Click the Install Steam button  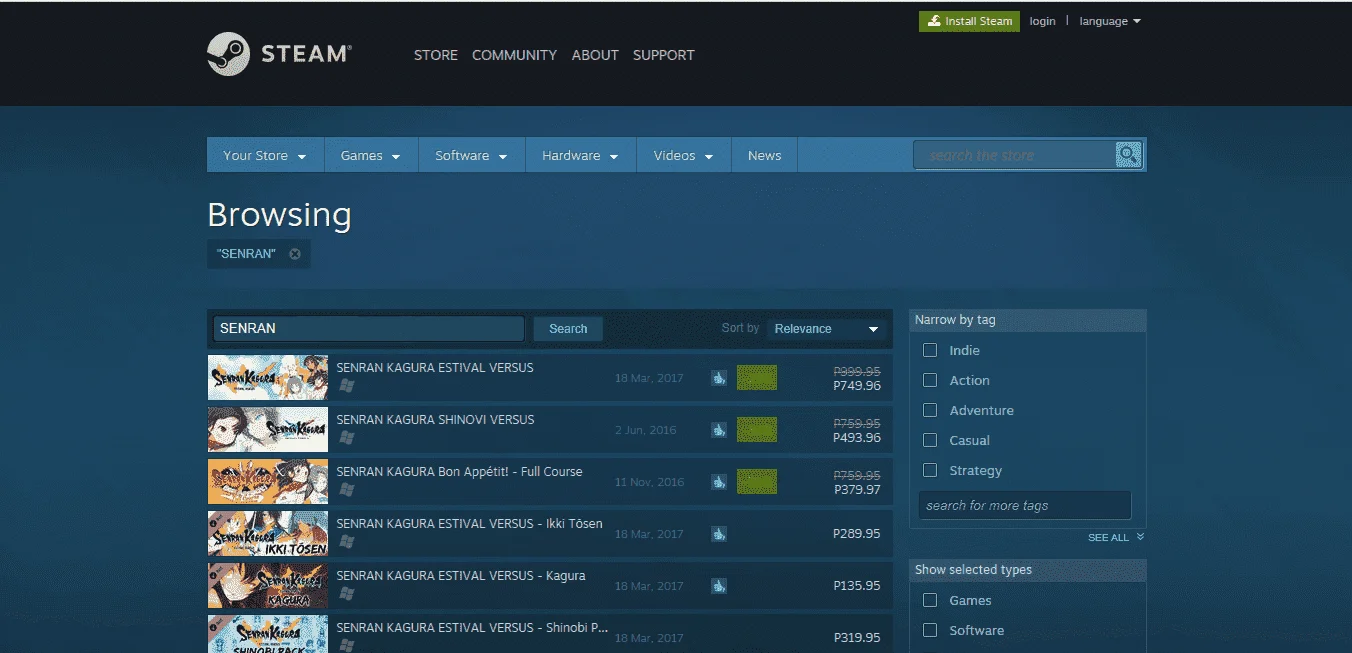tap(969, 21)
